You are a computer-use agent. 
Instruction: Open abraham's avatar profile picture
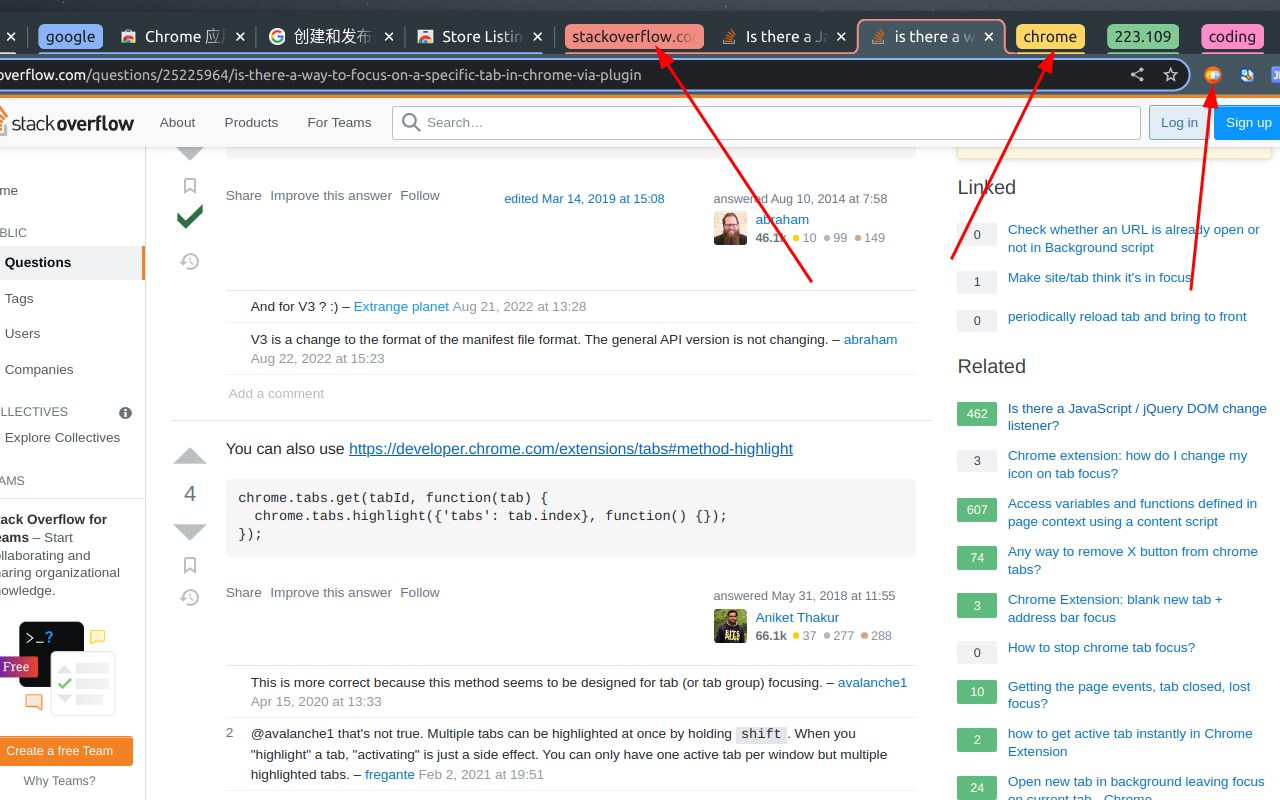click(x=730, y=228)
